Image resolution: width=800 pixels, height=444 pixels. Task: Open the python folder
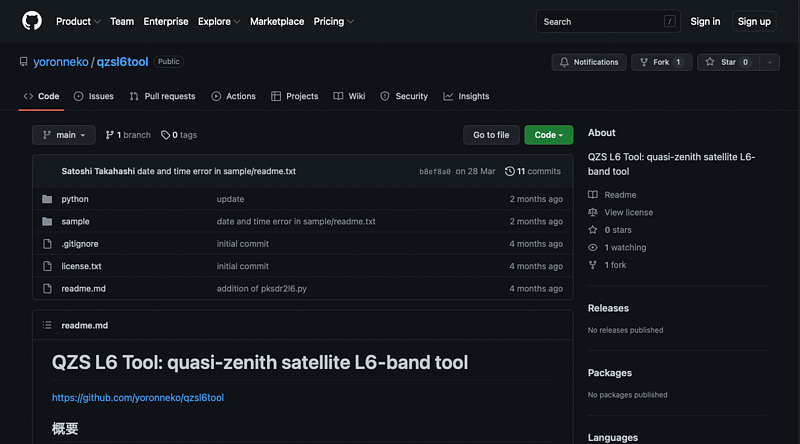pyautogui.click(x=75, y=199)
